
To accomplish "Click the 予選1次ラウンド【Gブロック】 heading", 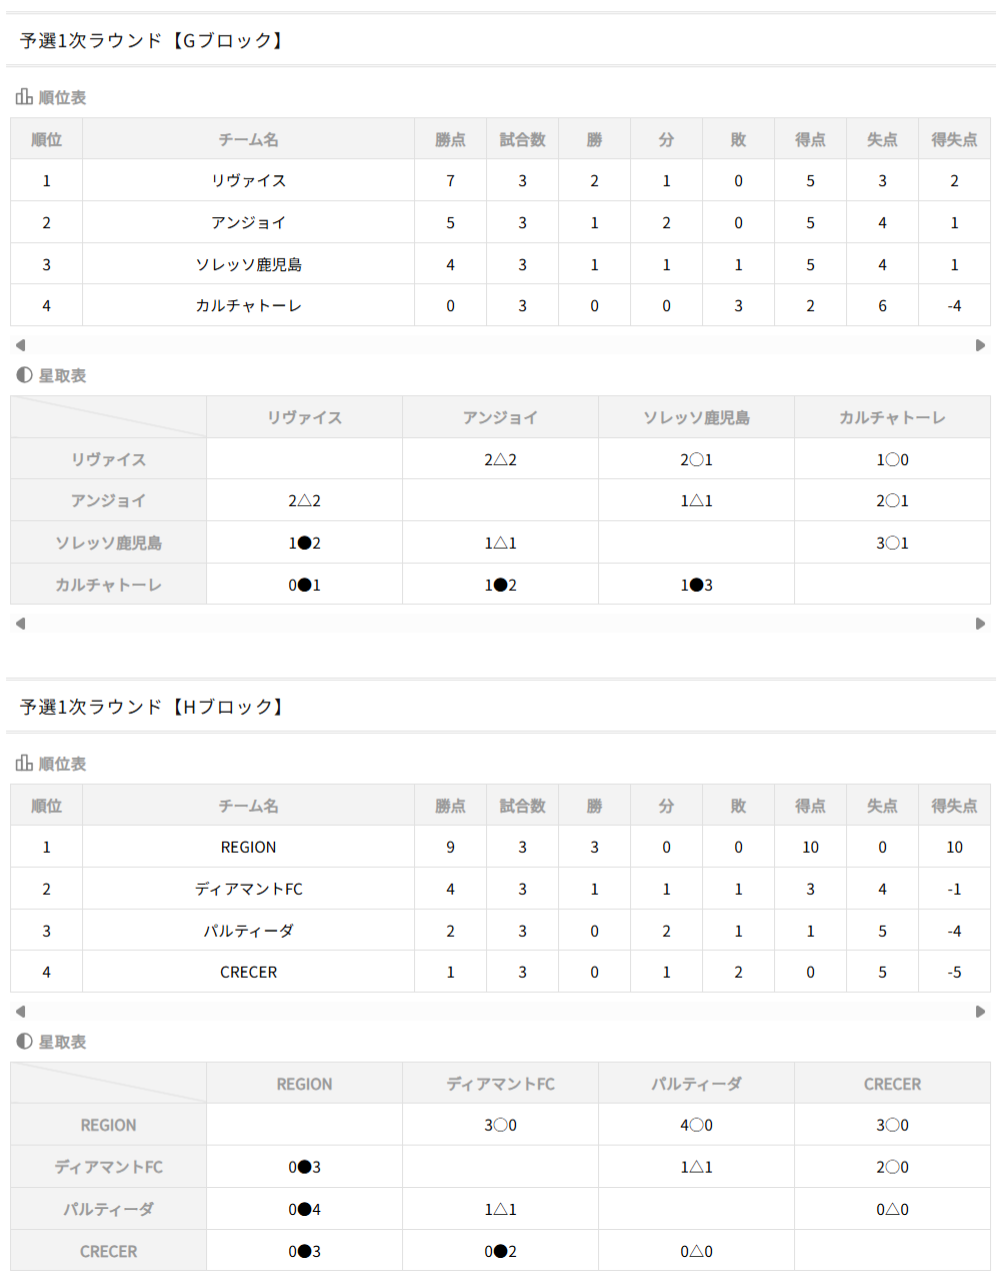I will 152,40.
